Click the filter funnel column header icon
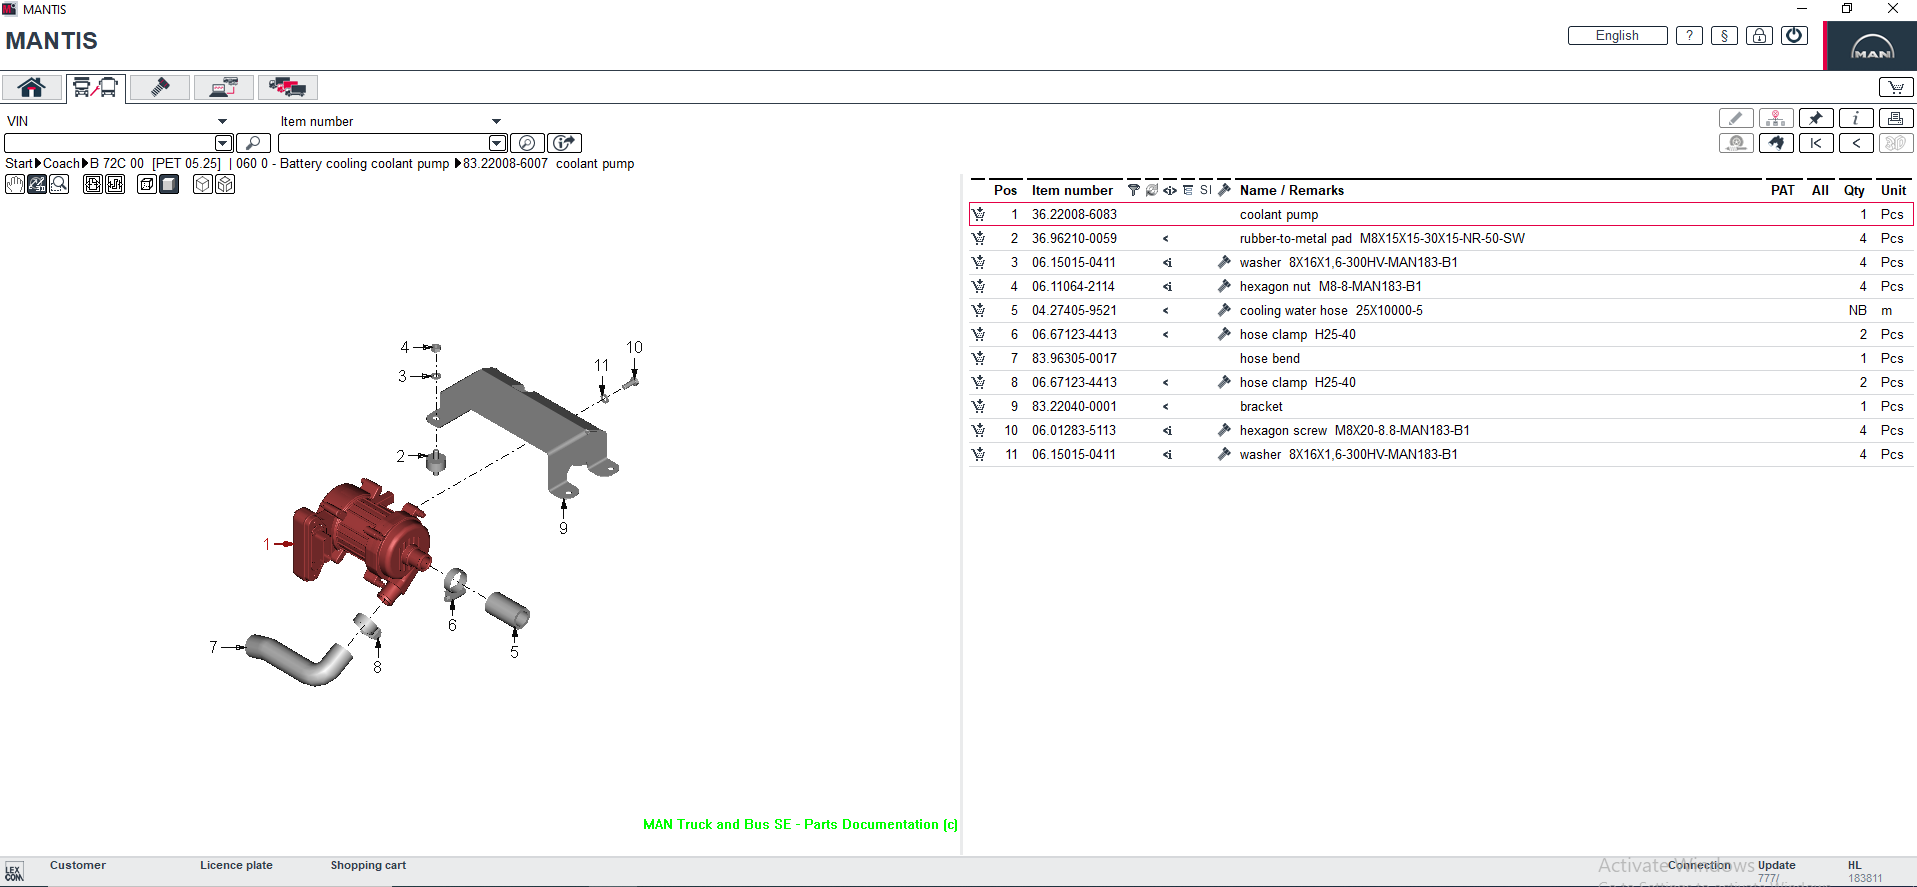 [1133, 190]
